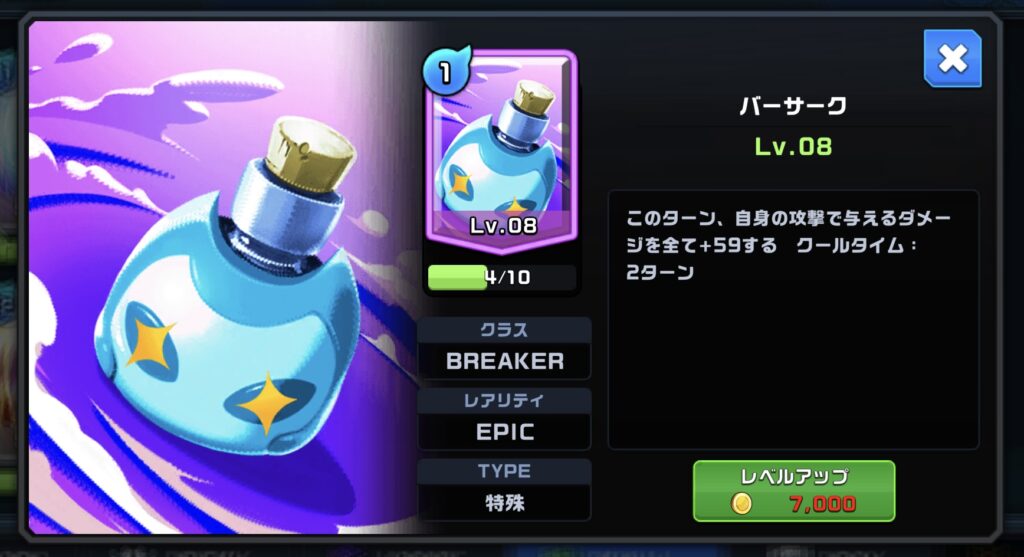
Task: Click the gold cork of the potion bottle
Action: pyautogui.click(x=309, y=153)
